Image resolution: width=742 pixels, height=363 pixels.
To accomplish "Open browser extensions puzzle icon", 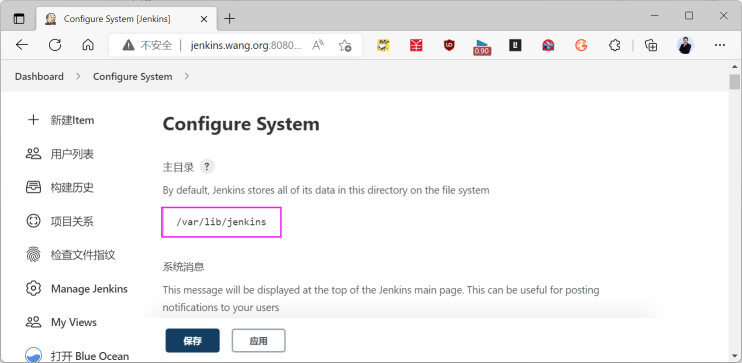I will coord(614,45).
